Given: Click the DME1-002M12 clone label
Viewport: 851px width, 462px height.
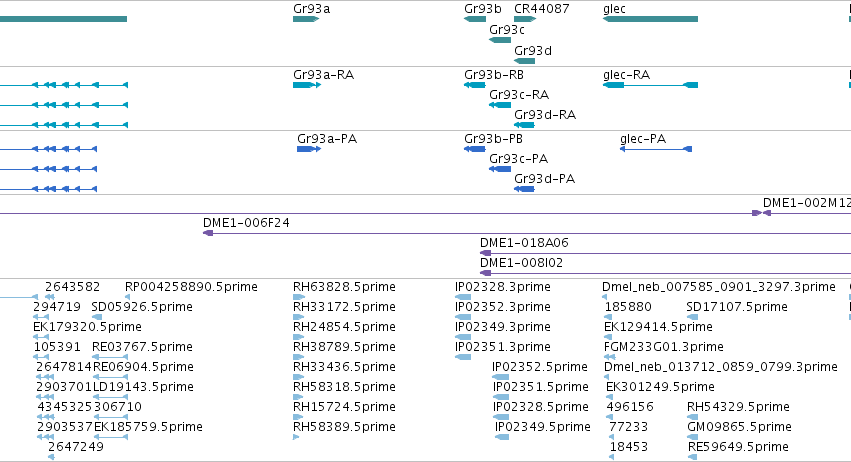Looking at the screenshot, I should pos(806,203).
